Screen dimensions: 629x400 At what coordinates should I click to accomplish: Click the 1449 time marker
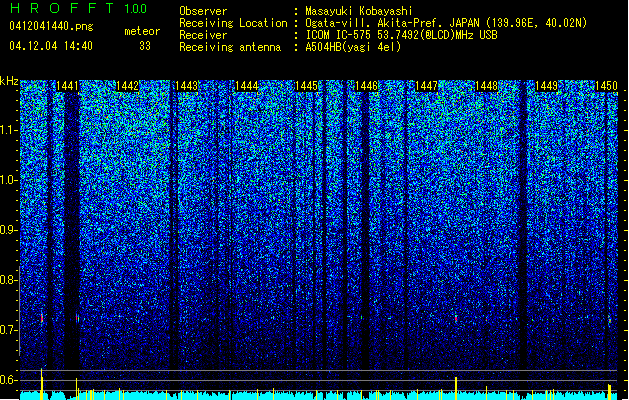(546, 86)
